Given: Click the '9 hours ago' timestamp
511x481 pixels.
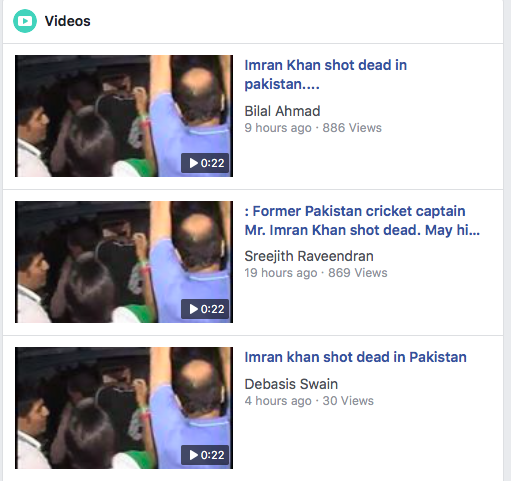Looking at the screenshot, I should [278, 128].
